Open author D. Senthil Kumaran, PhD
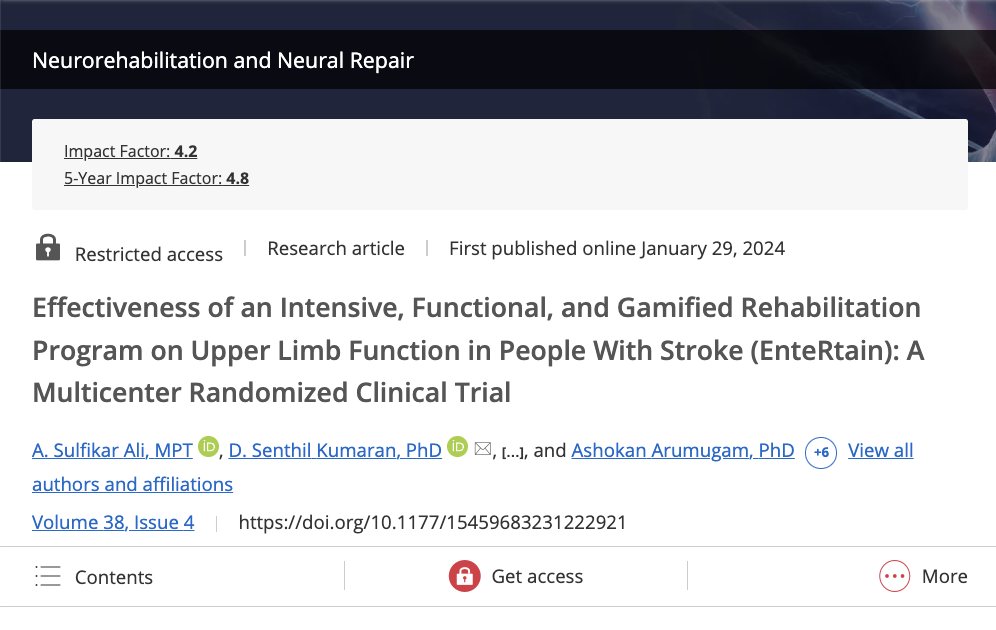Viewport: 996px width, 630px height. (x=335, y=450)
